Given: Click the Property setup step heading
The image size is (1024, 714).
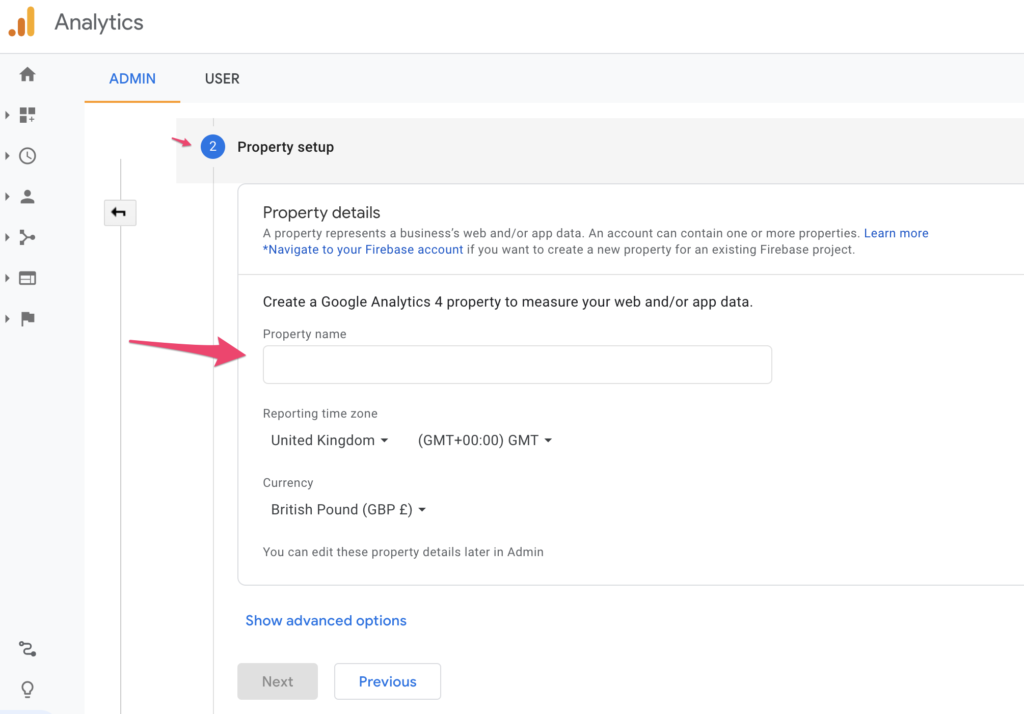Looking at the screenshot, I should tap(285, 147).
